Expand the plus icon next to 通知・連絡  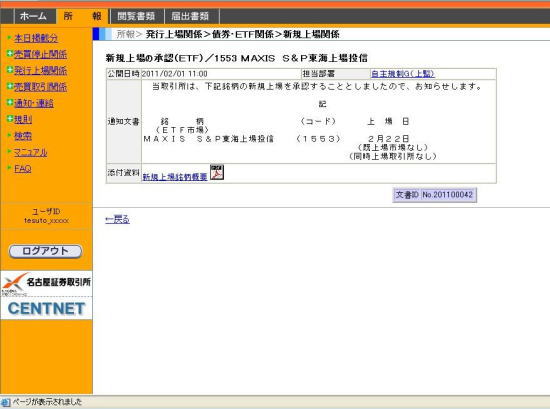click(10, 102)
